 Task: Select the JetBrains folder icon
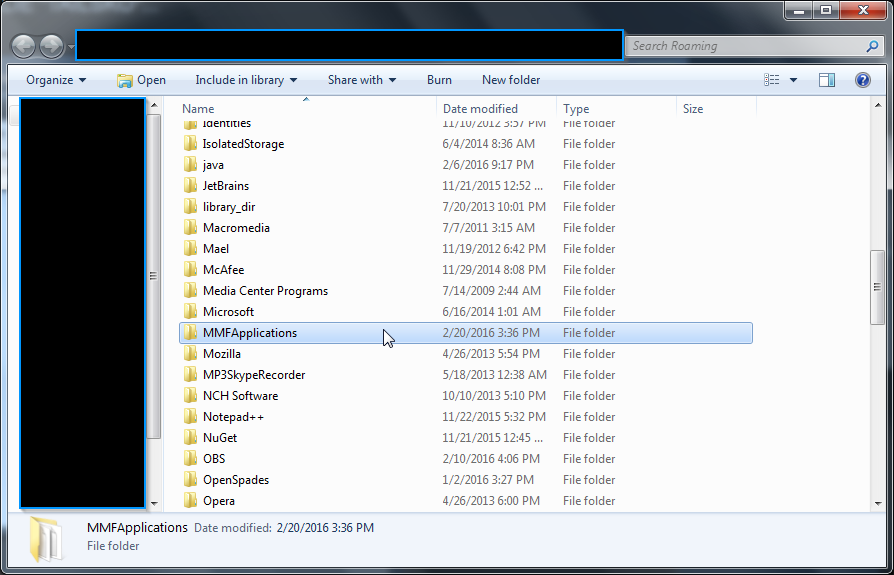190,186
